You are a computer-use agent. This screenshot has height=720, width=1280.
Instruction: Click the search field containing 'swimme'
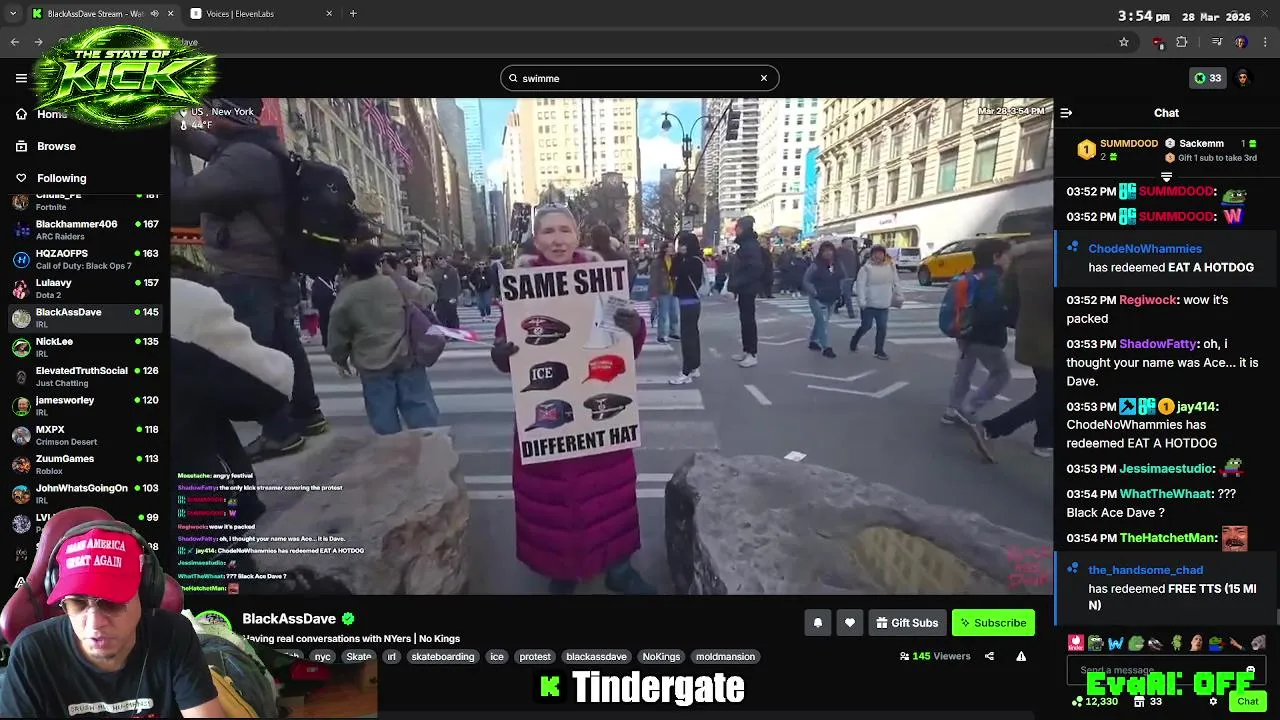640,78
